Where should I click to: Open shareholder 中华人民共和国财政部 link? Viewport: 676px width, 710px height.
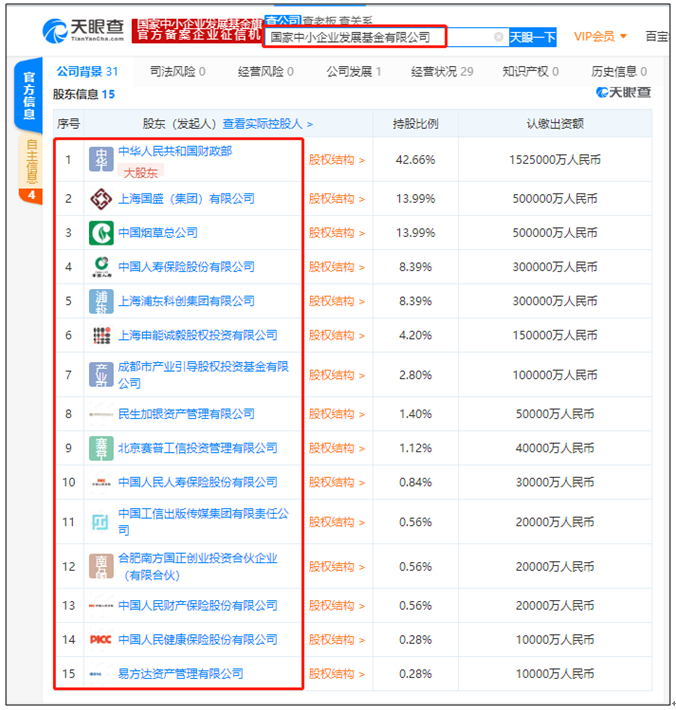click(175, 151)
